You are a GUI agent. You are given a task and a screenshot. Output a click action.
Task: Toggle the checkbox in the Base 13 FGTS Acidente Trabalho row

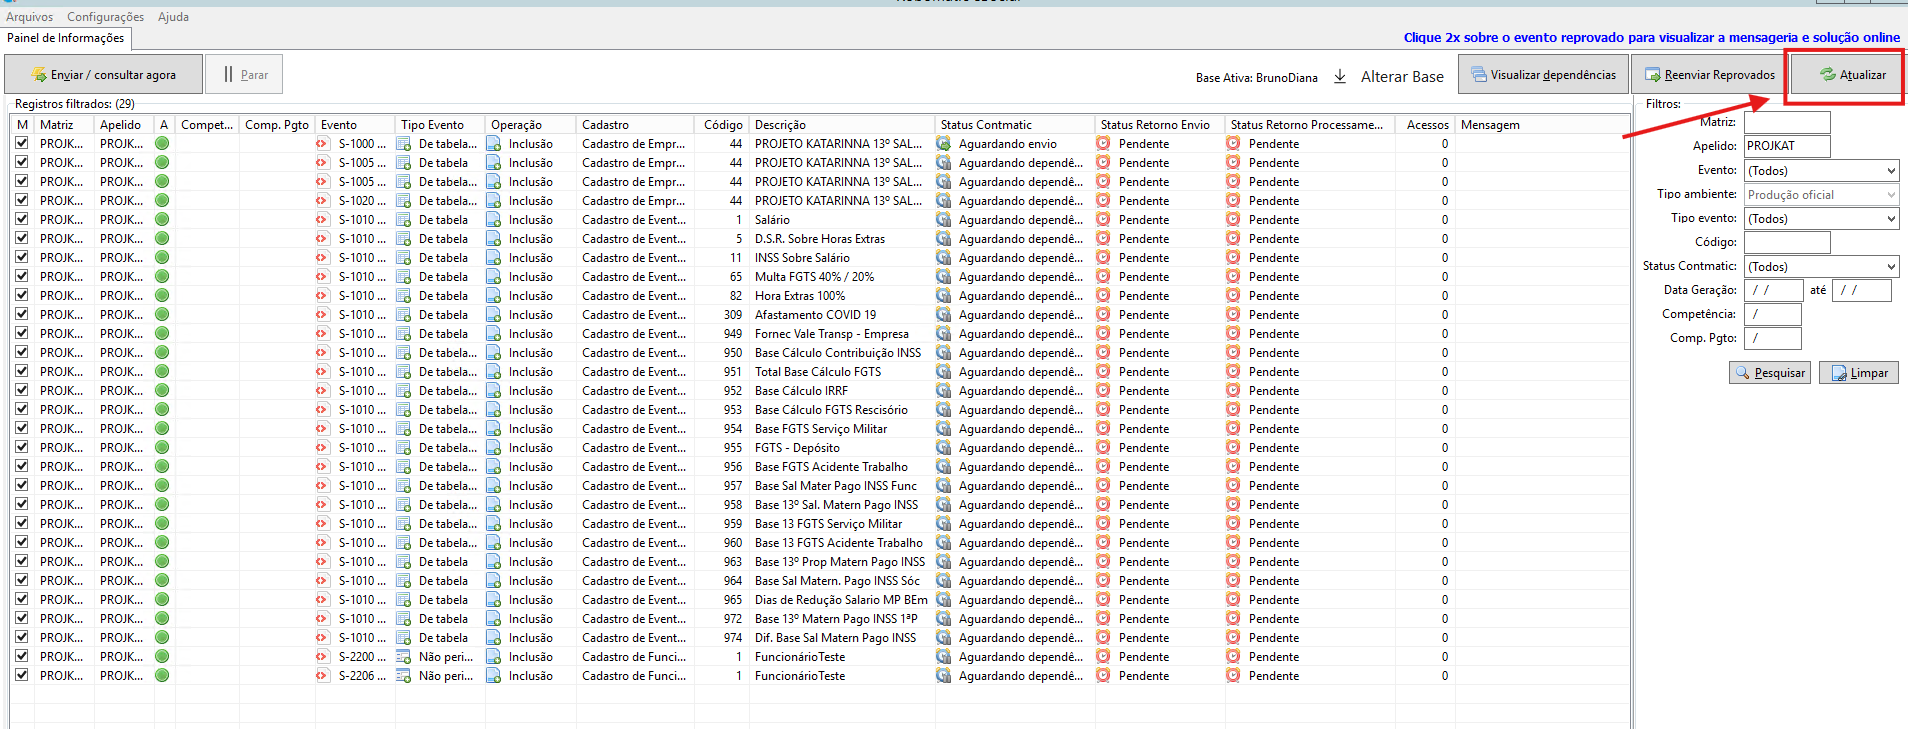pos(22,543)
